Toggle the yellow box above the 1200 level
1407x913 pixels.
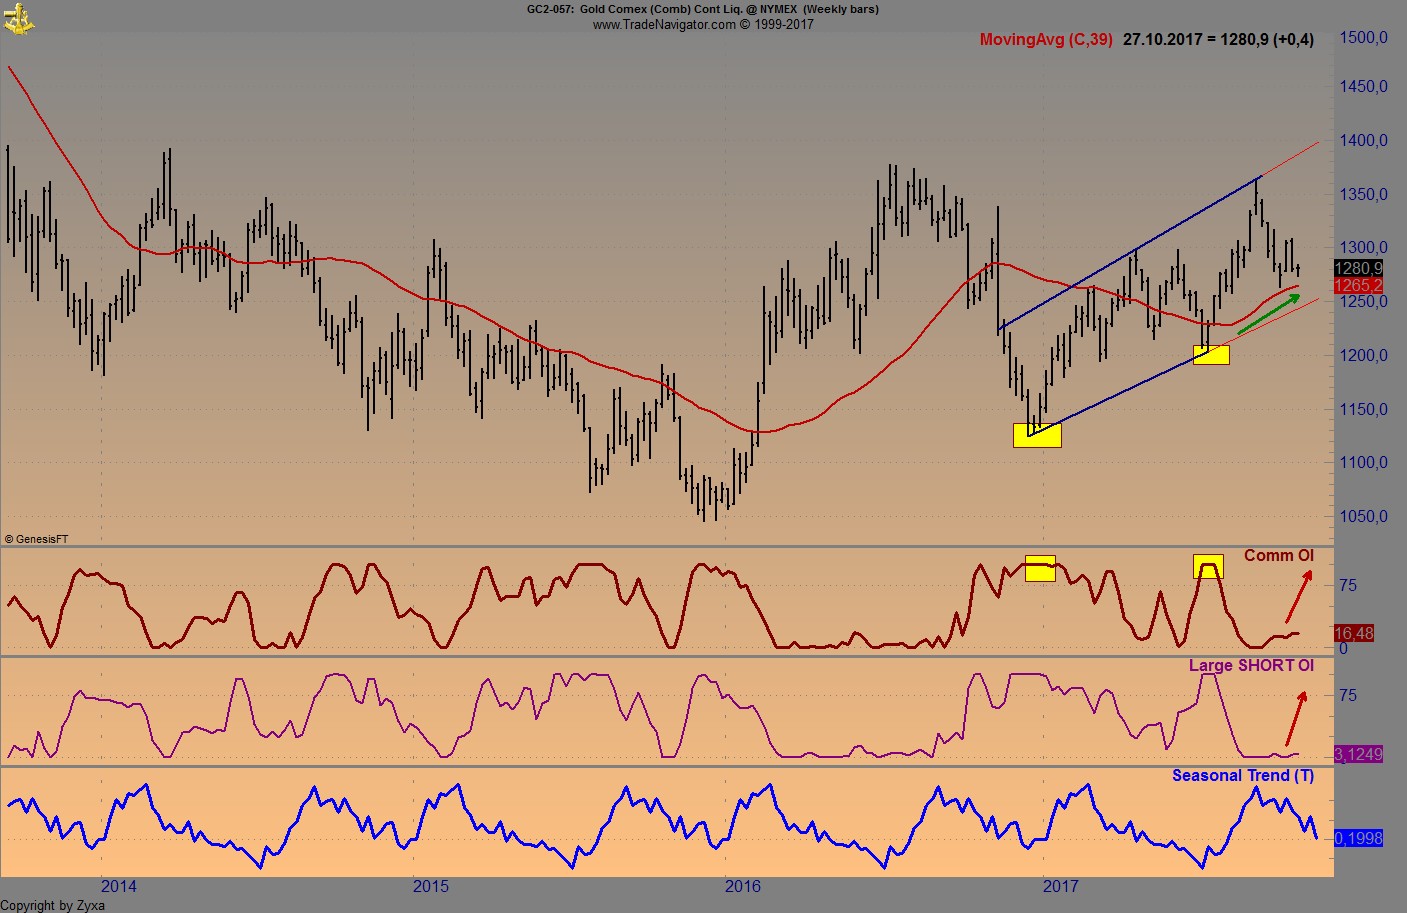(x=1211, y=354)
